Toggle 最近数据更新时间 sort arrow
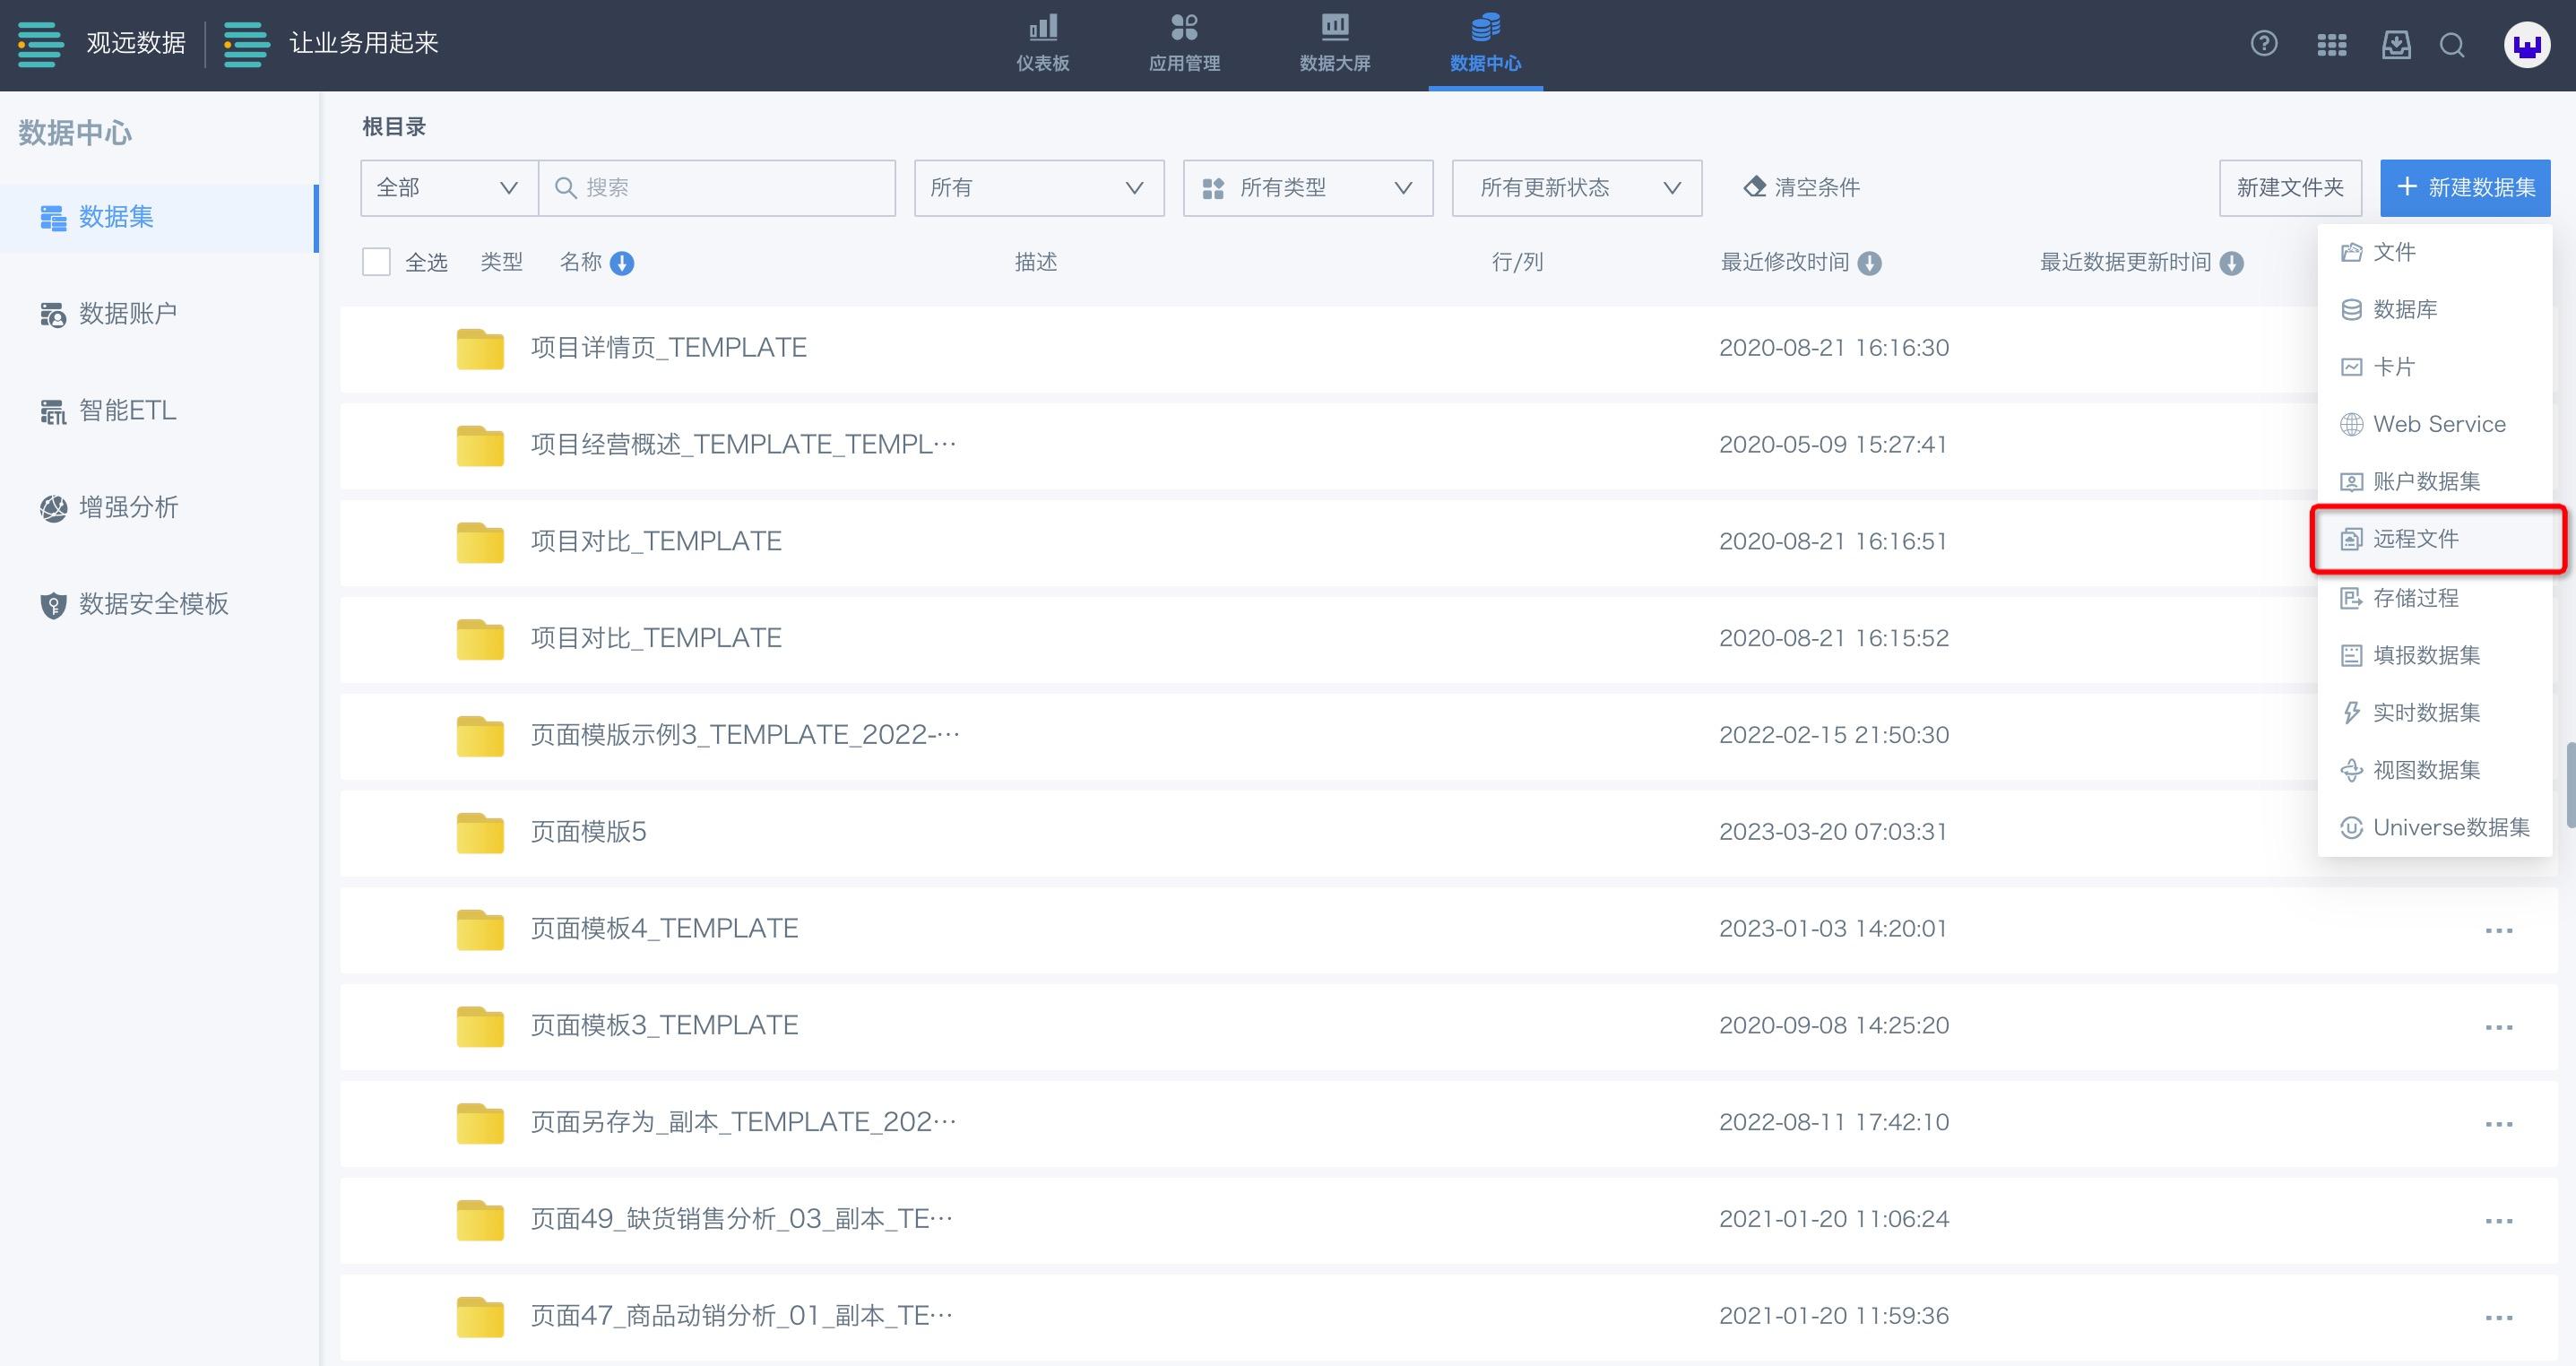This screenshot has width=2576, height=1366. coord(2231,263)
